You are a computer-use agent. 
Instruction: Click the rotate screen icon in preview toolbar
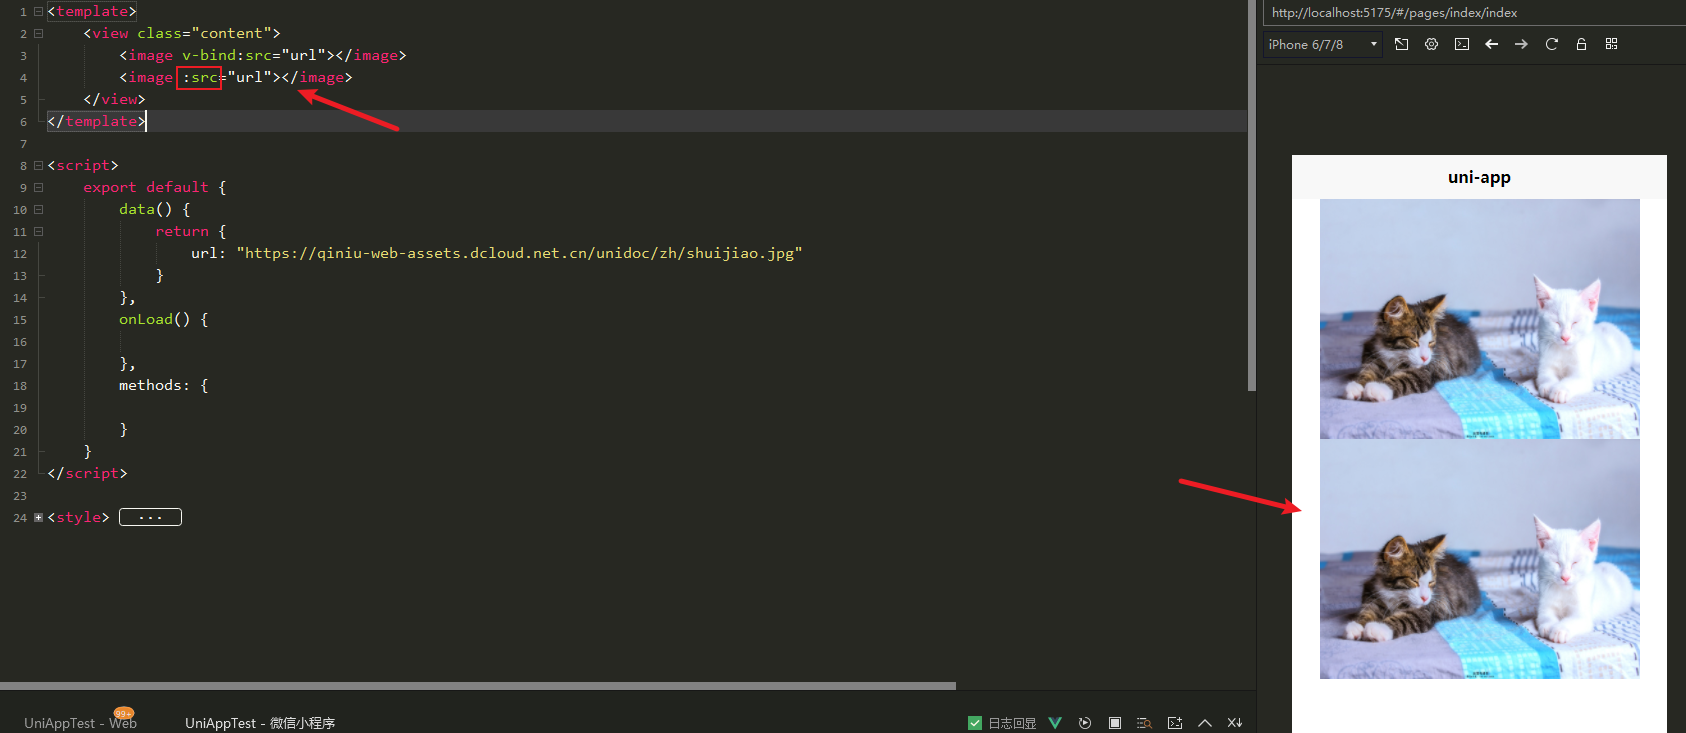[1401, 44]
